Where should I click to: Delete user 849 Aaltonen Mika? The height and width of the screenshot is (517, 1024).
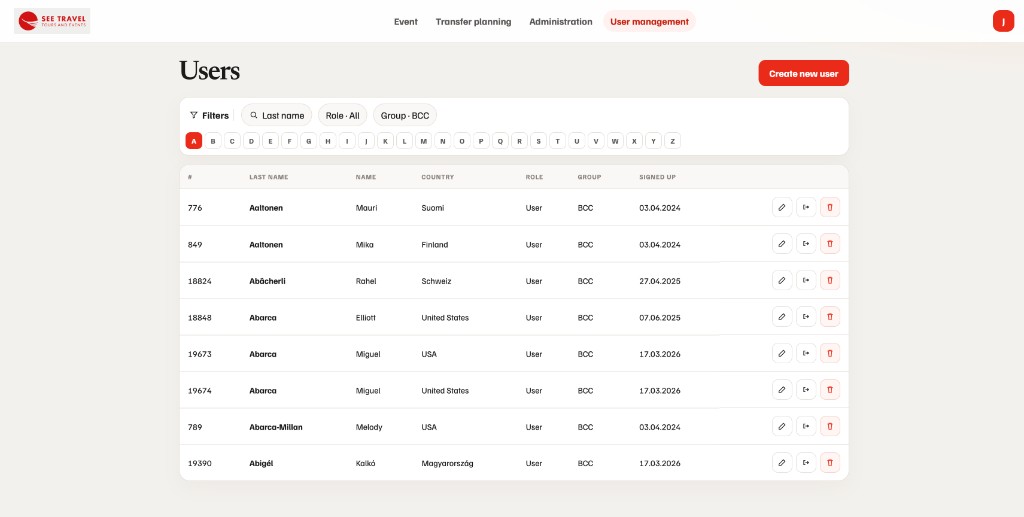click(x=830, y=243)
